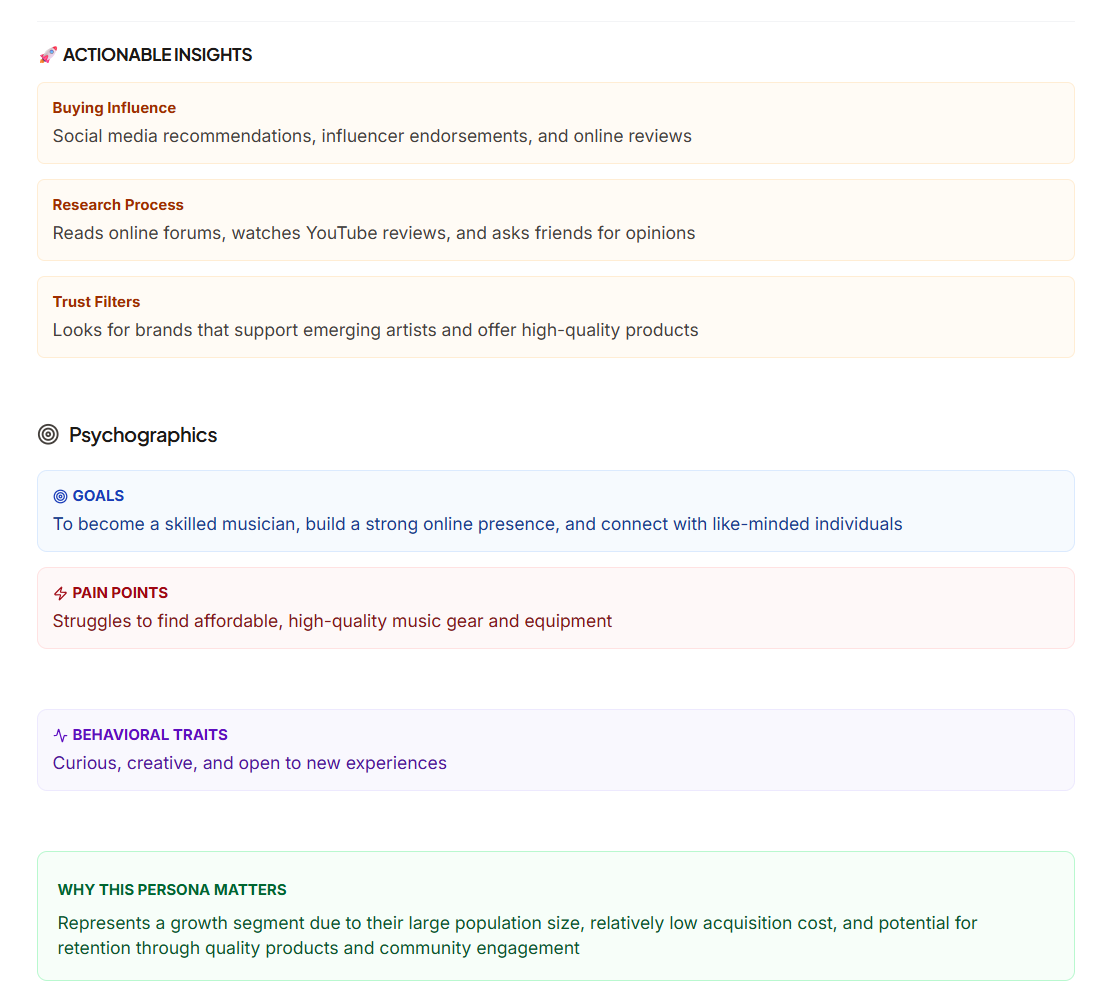Viewport: 1099px width, 984px height.
Task: Collapse the Research Process card
Action: 556,219
